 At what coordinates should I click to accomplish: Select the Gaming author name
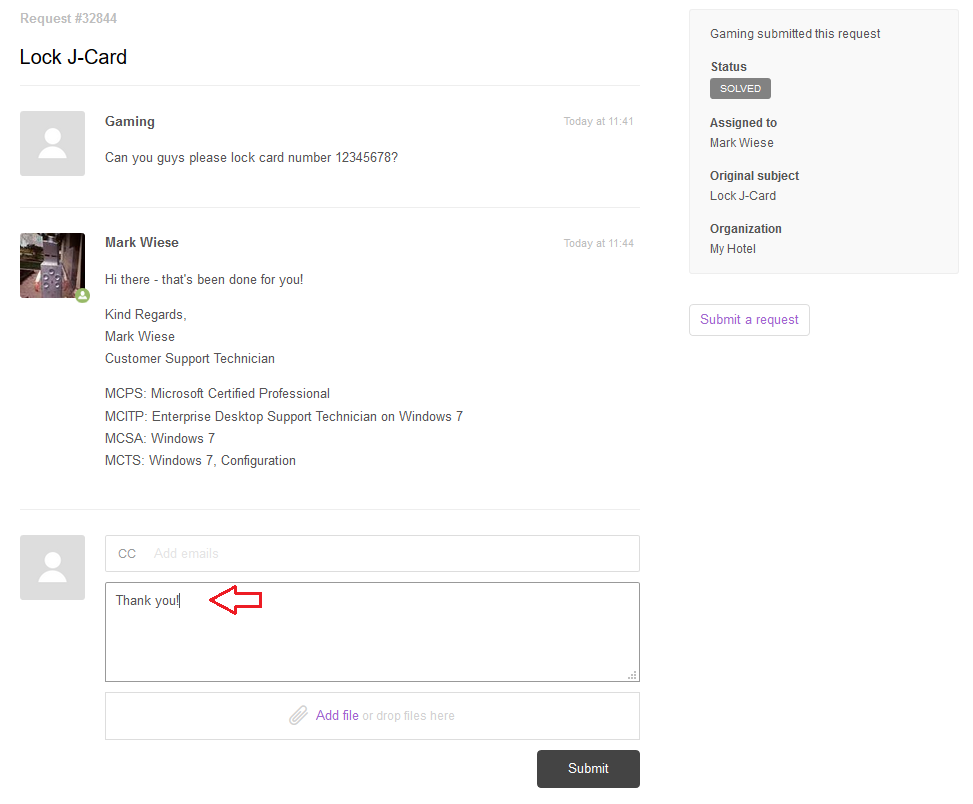[x=130, y=122]
